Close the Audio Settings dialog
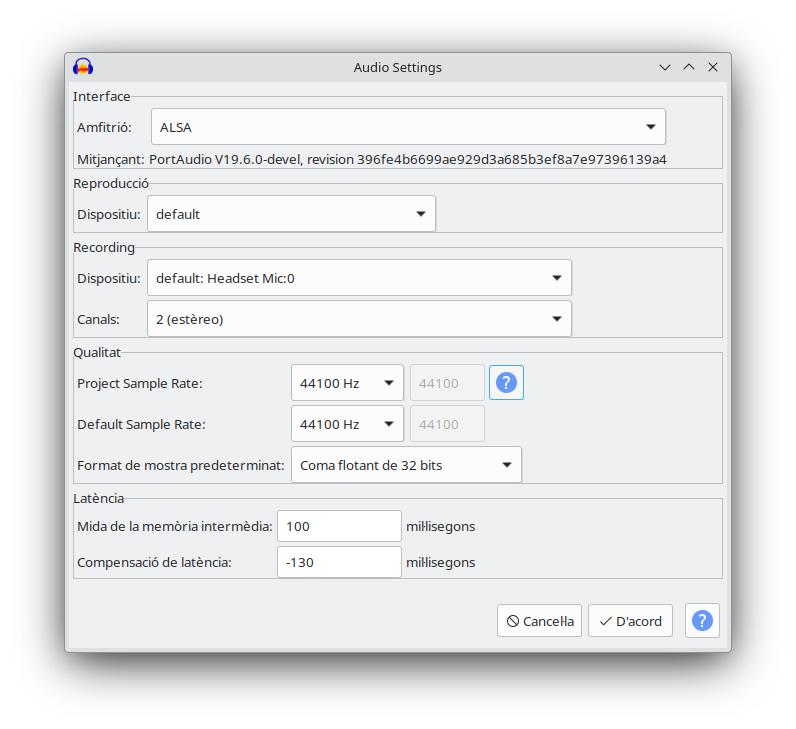 tap(713, 67)
